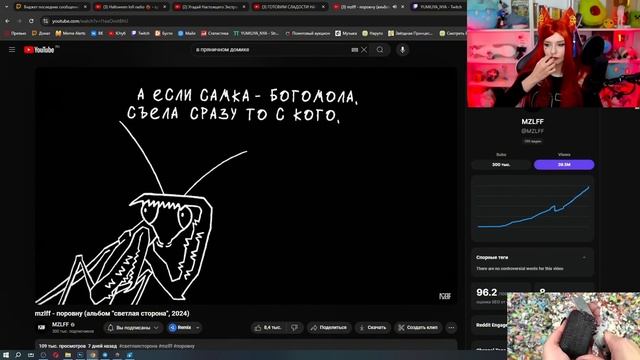Clear the YouTube search query
This screenshot has width=640, height=360.
(364, 50)
